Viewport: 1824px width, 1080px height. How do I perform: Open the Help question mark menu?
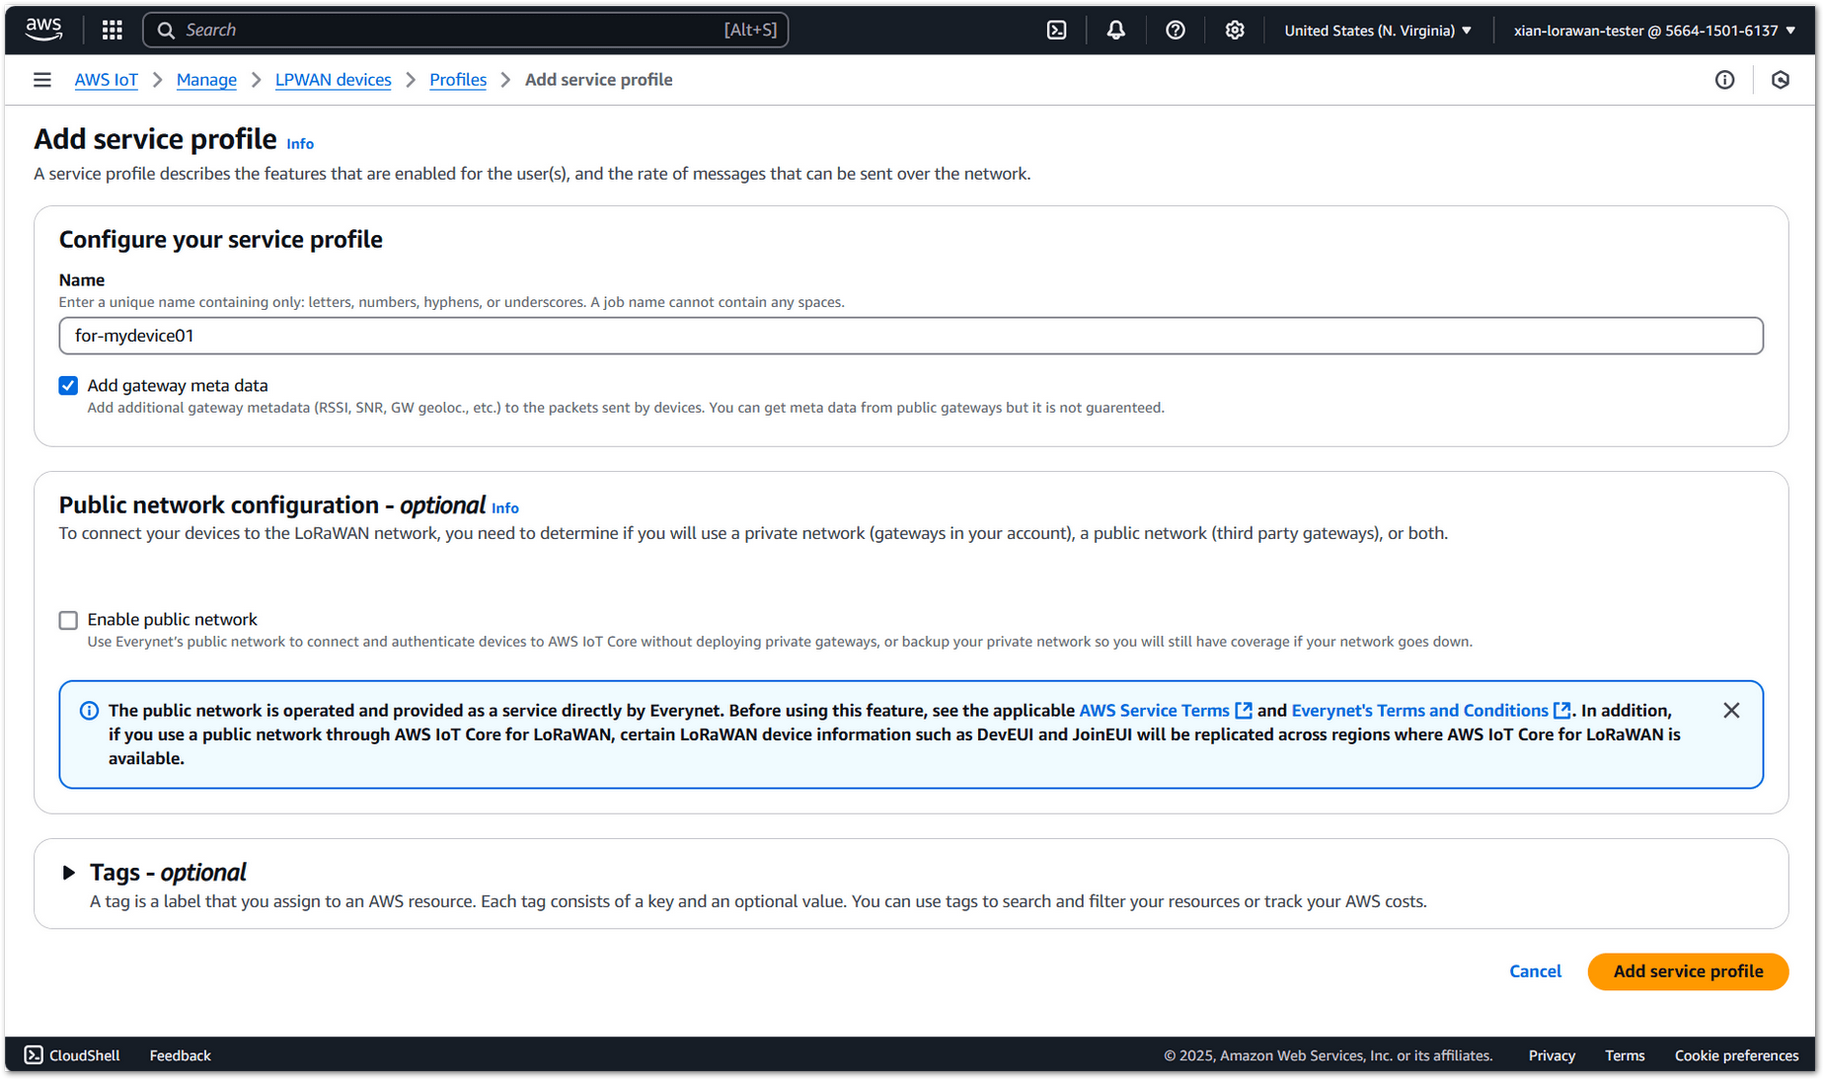coord(1175,30)
